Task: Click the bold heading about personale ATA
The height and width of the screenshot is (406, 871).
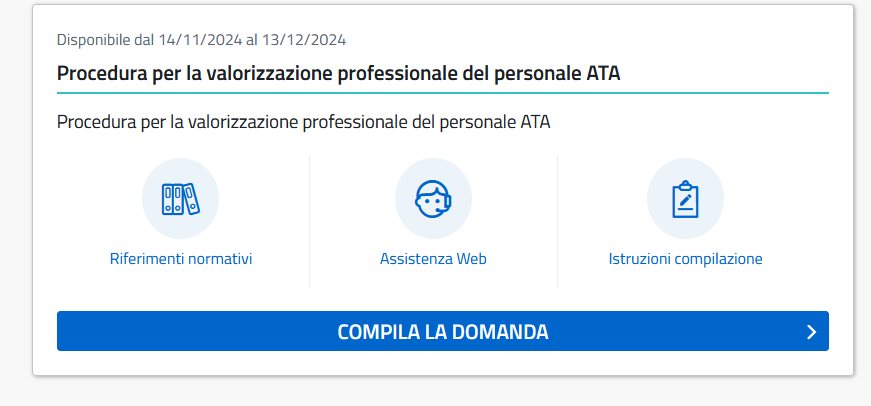Action: [x=338, y=73]
